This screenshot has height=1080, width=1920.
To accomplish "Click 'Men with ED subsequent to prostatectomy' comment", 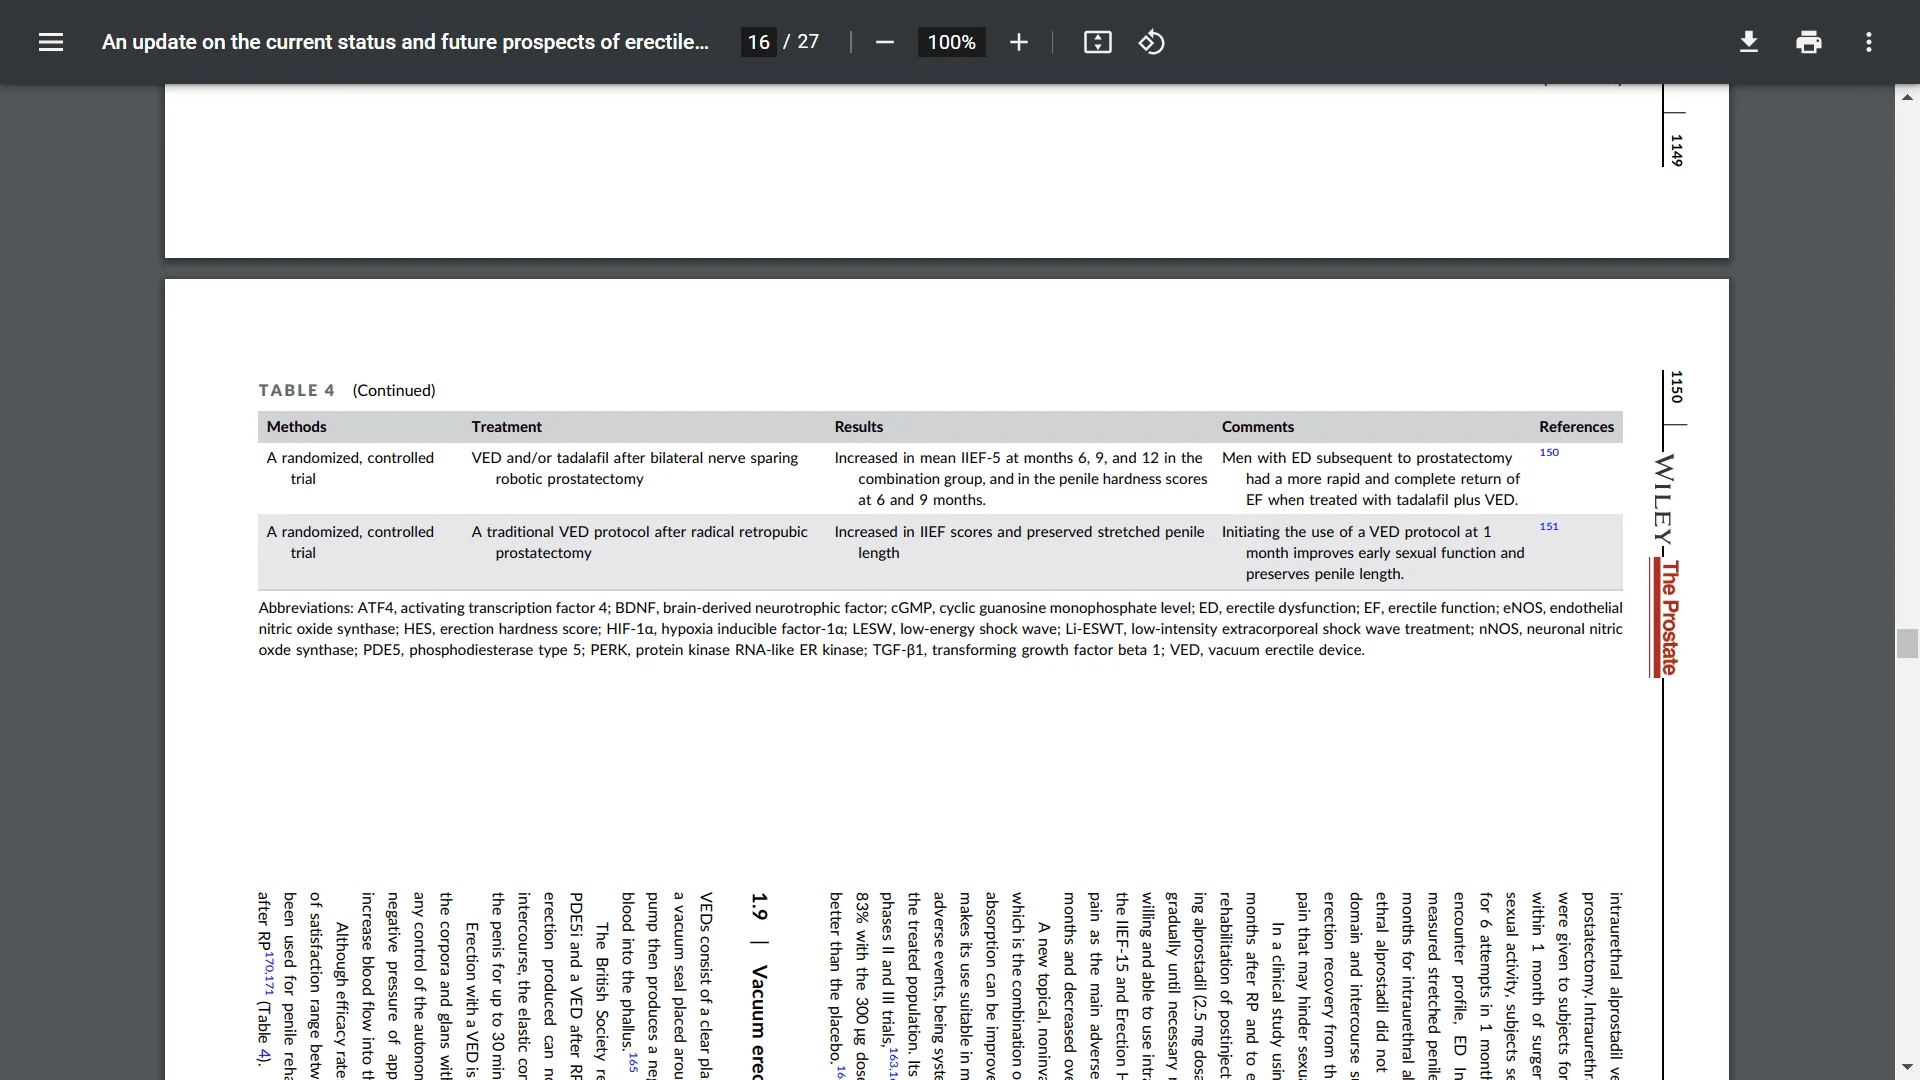I will pyautogui.click(x=1371, y=479).
